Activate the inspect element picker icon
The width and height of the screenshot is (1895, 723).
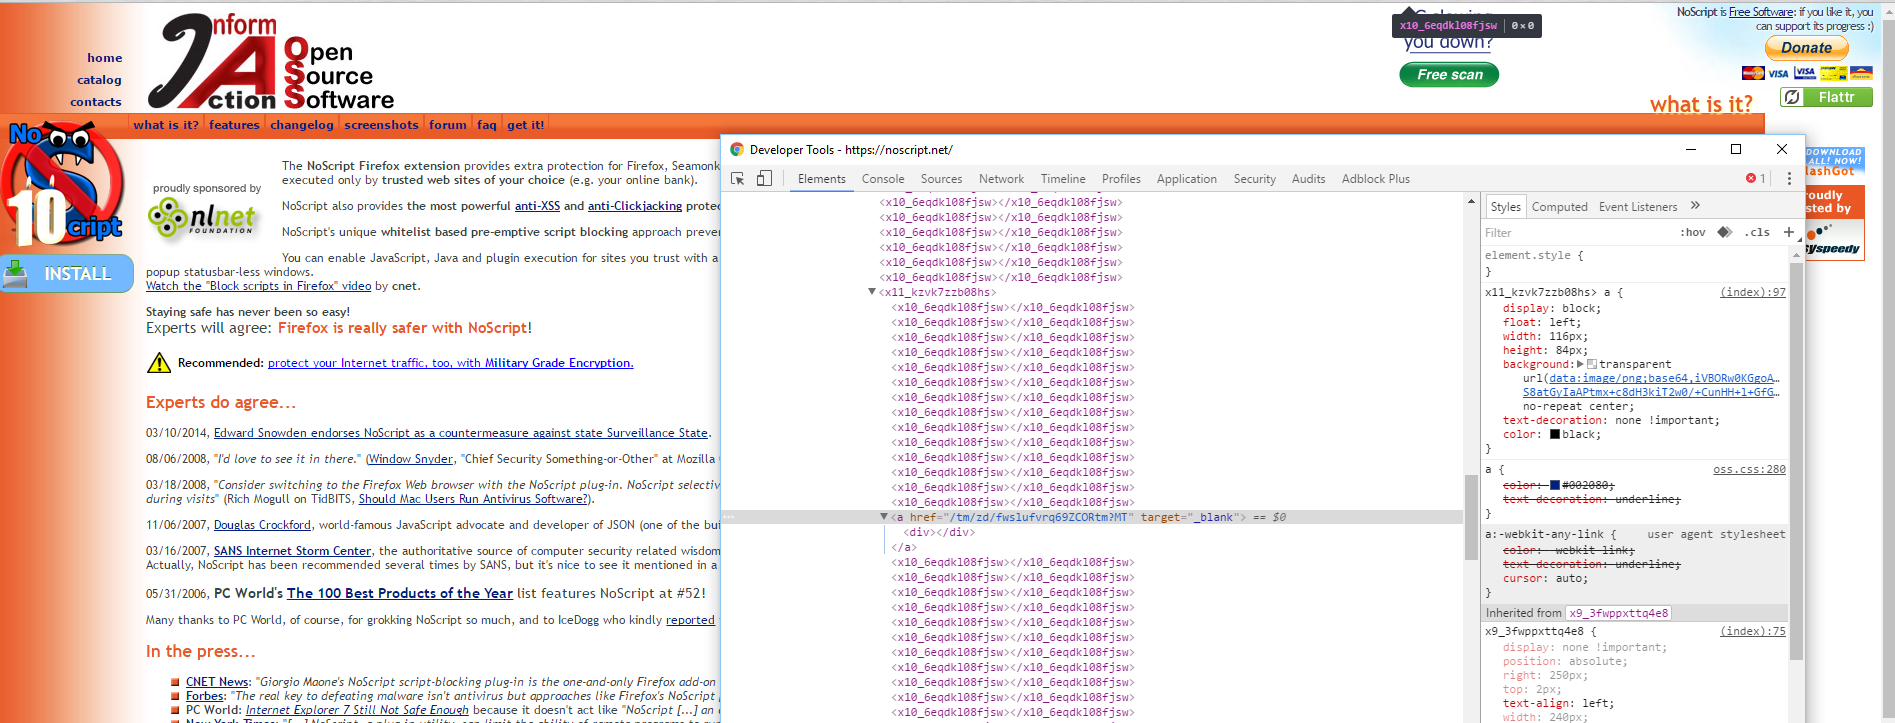(x=738, y=178)
